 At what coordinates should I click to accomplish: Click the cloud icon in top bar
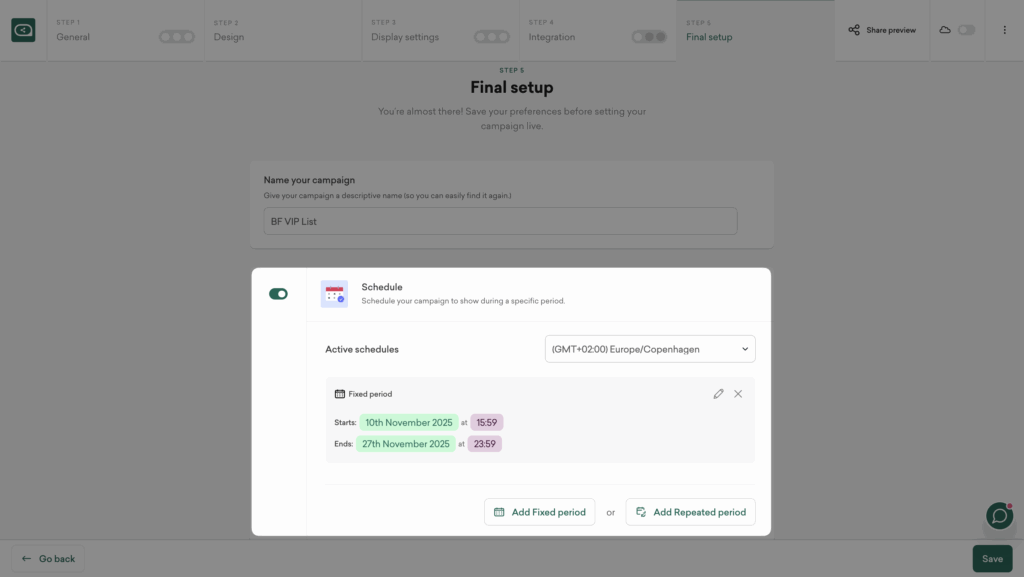pos(945,30)
